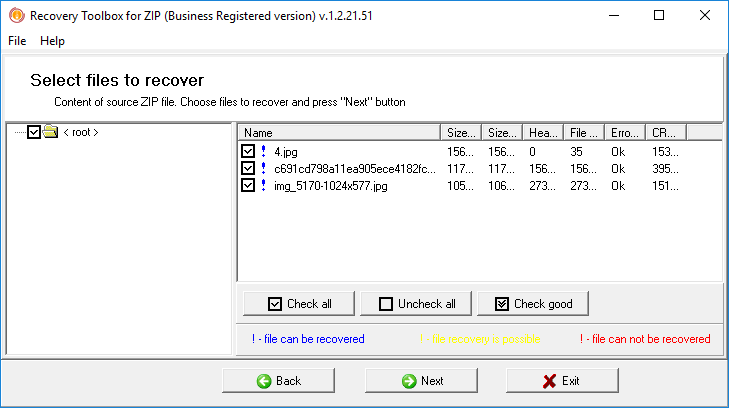
Task: Uncheck the c691cd798a11ea905ece4182fc file checkbox
Action: tap(248, 168)
